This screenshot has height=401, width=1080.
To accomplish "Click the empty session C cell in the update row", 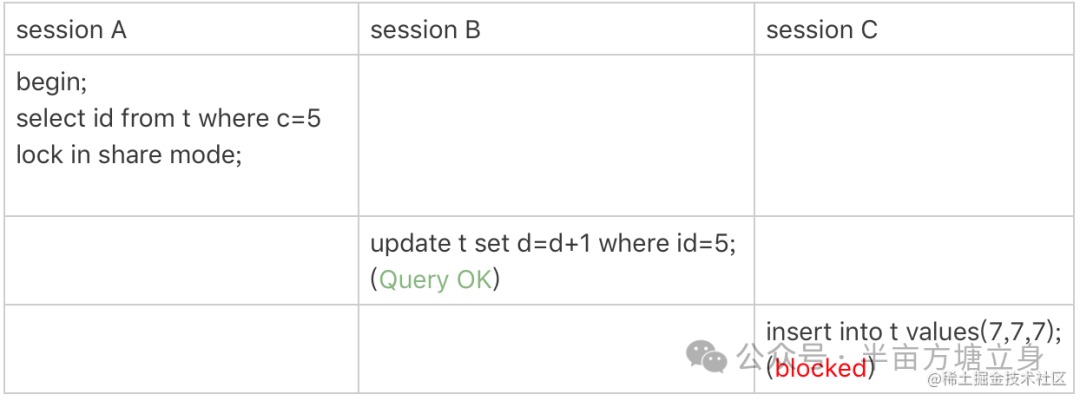I will [x=914, y=260].
